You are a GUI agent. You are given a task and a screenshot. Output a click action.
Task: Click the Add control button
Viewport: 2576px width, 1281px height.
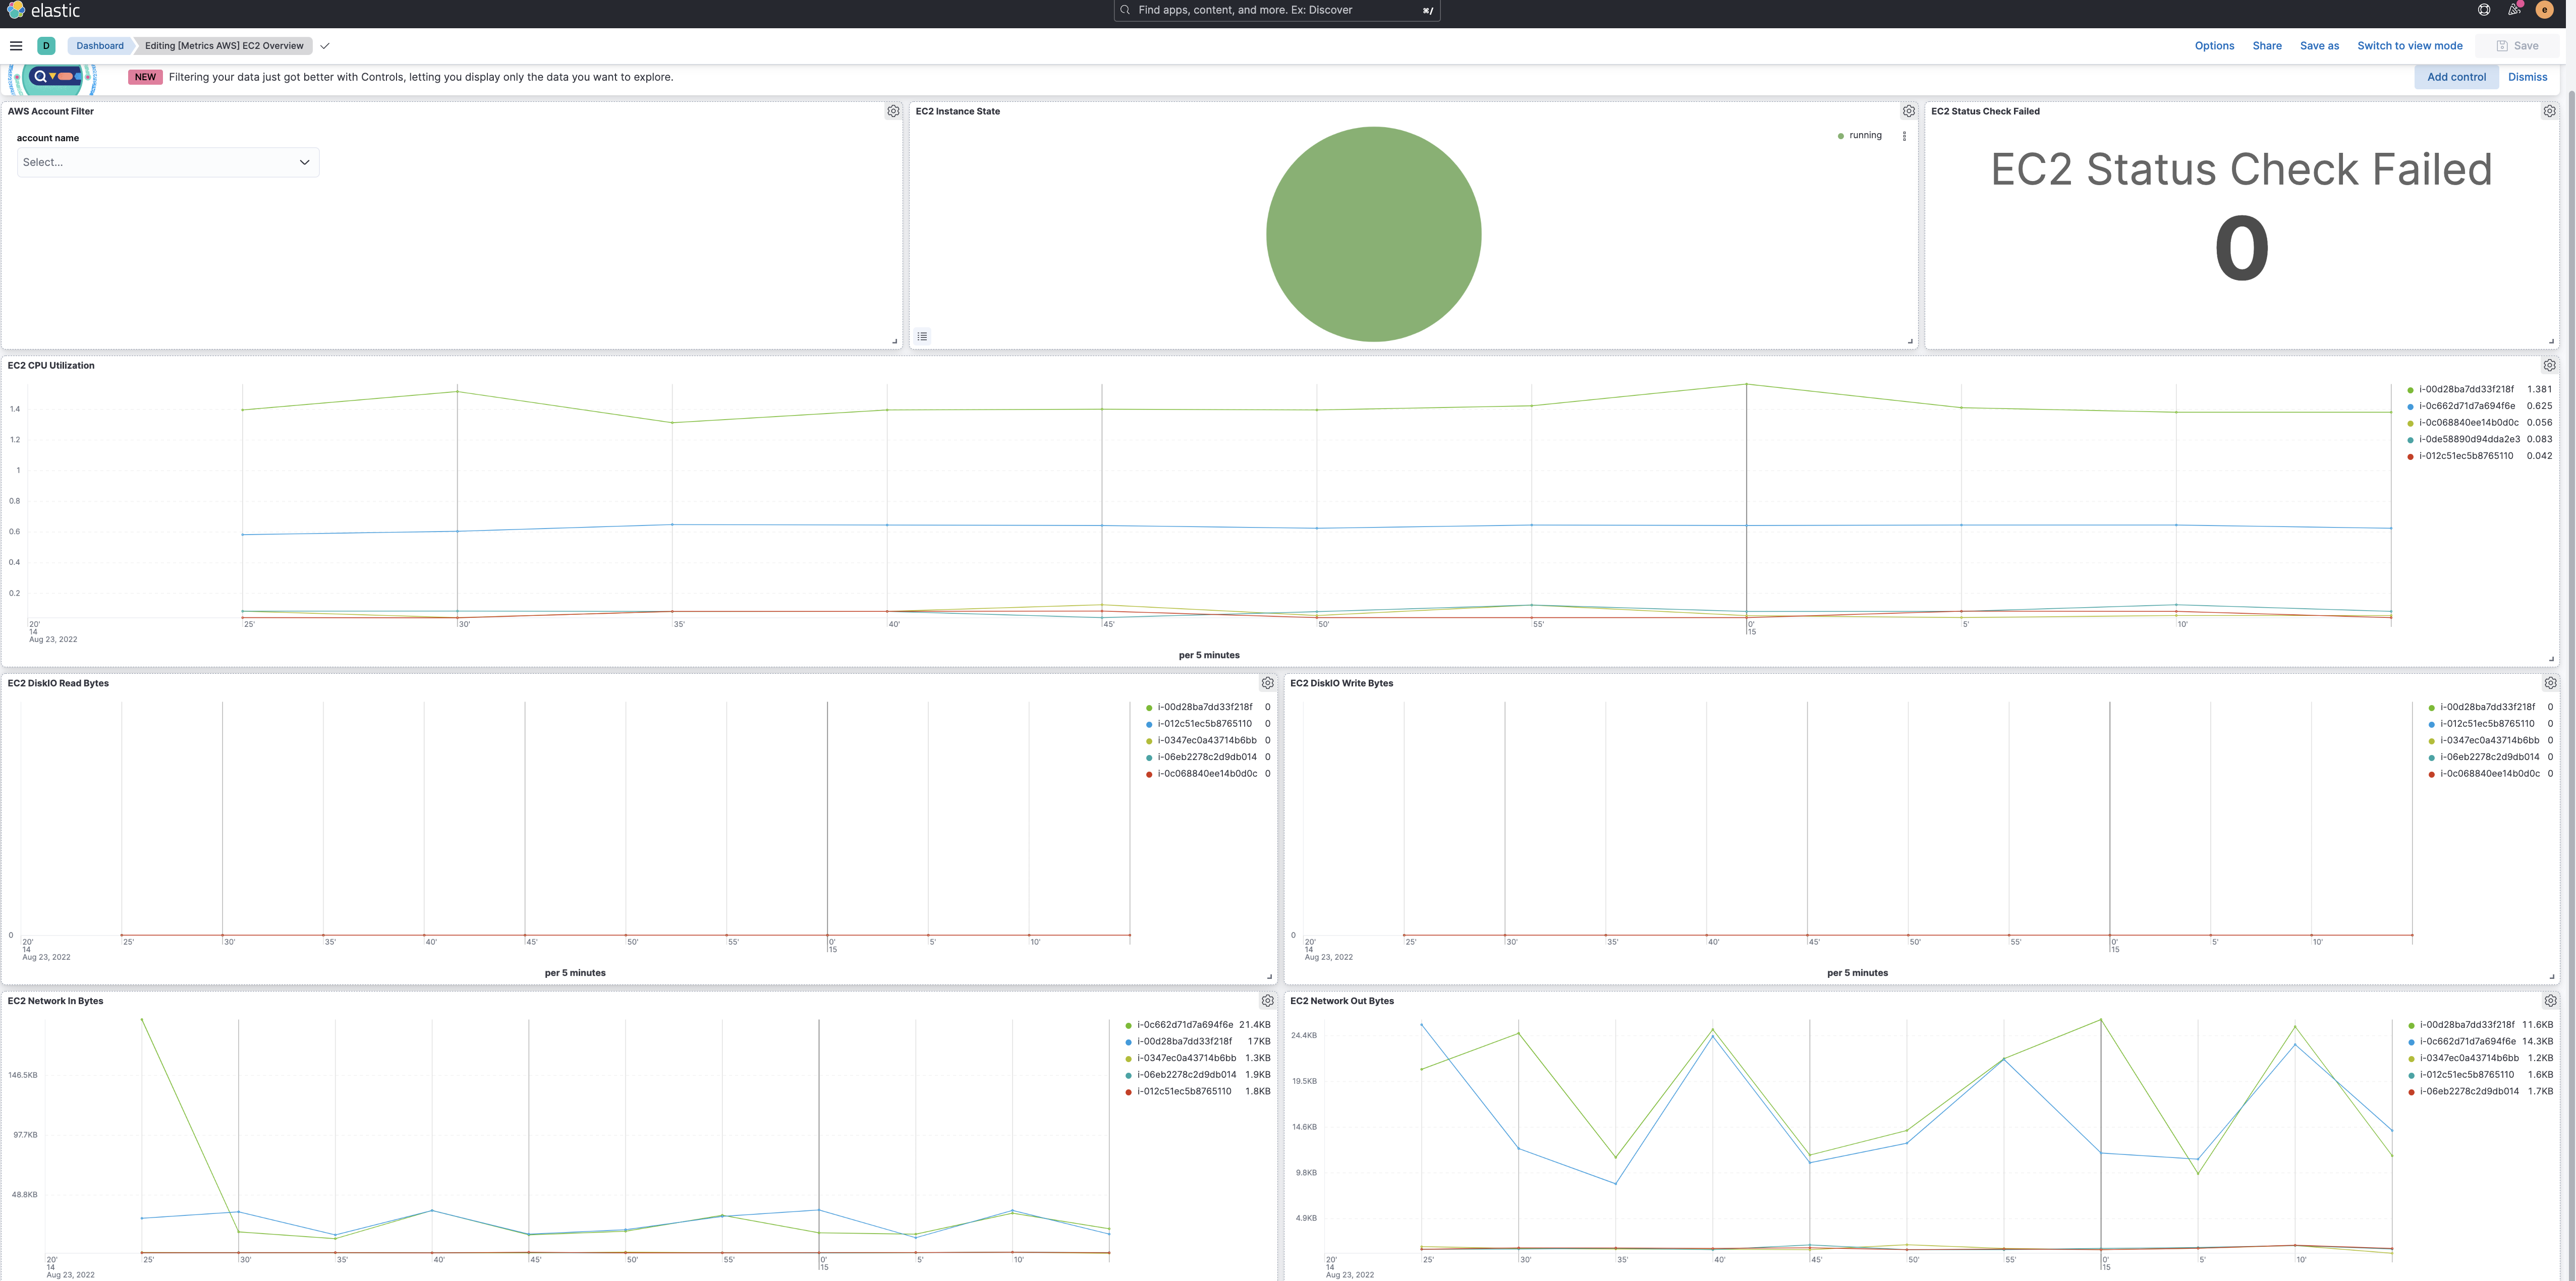2456,77
